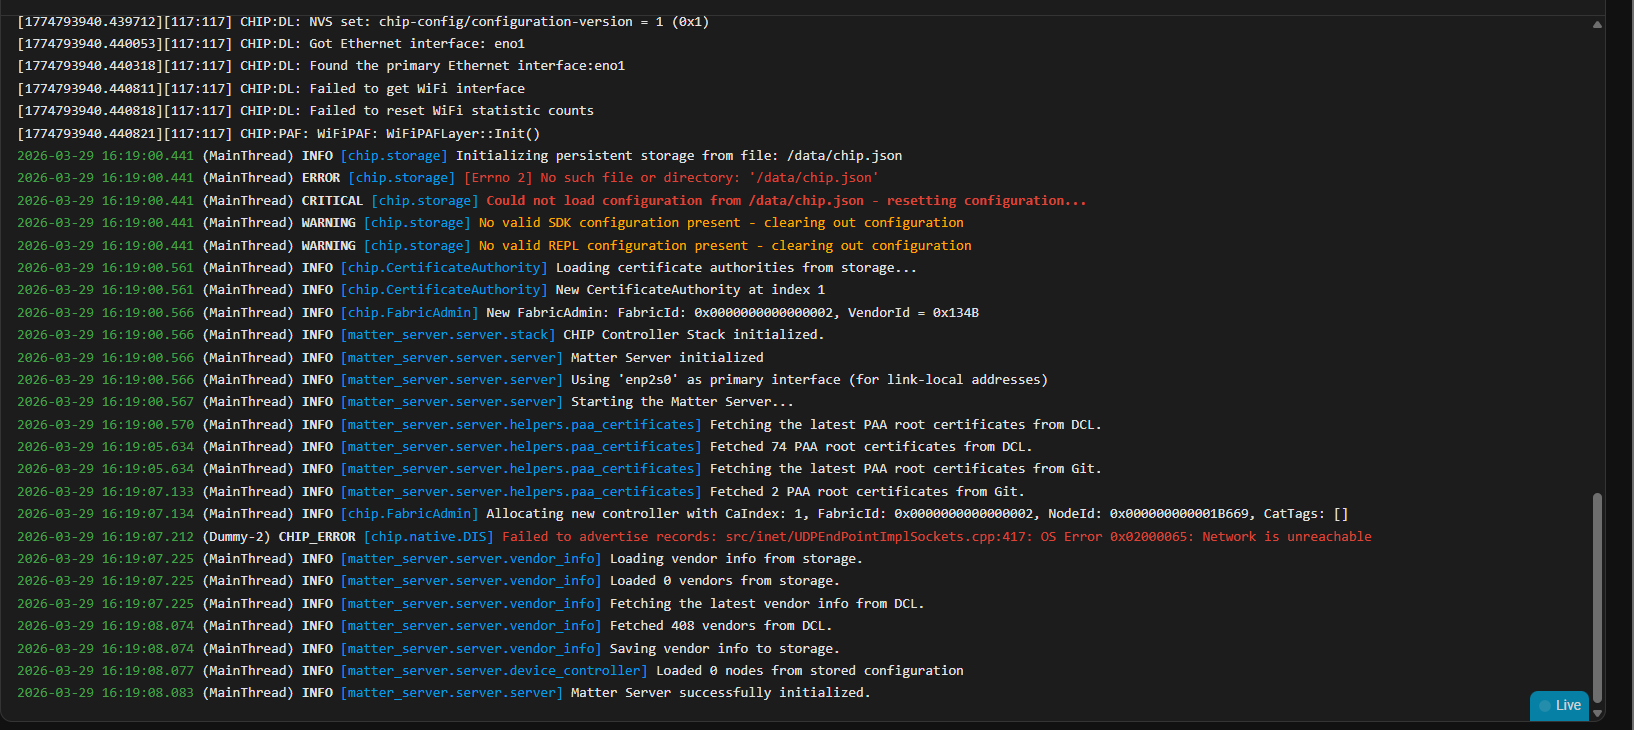Click the circular indicator dot inside Live button
This screenshot has height=730, width=1634.
tap(1545, 706)
